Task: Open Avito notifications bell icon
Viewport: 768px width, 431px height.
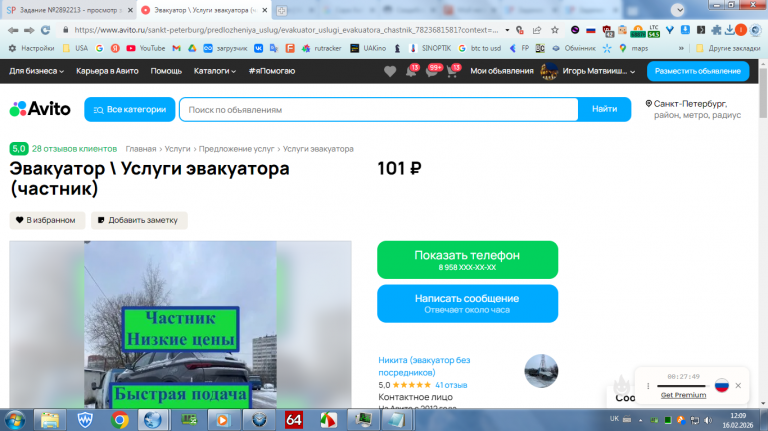Action: [411, 72]
